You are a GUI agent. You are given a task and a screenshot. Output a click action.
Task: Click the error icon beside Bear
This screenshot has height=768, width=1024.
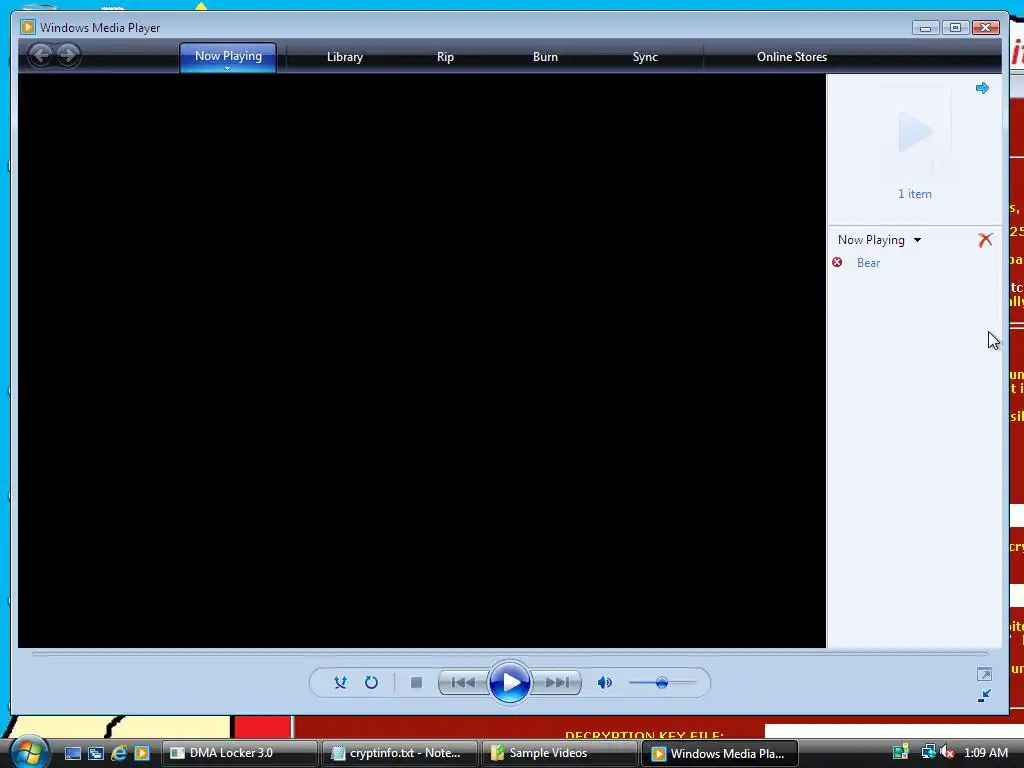(x=837, y=262)
